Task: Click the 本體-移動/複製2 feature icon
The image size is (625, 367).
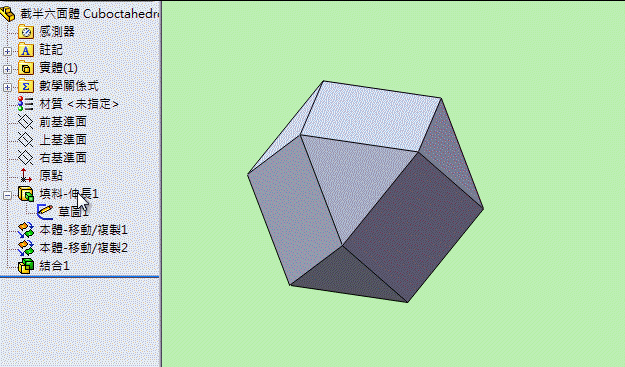Action: point(26,248)
